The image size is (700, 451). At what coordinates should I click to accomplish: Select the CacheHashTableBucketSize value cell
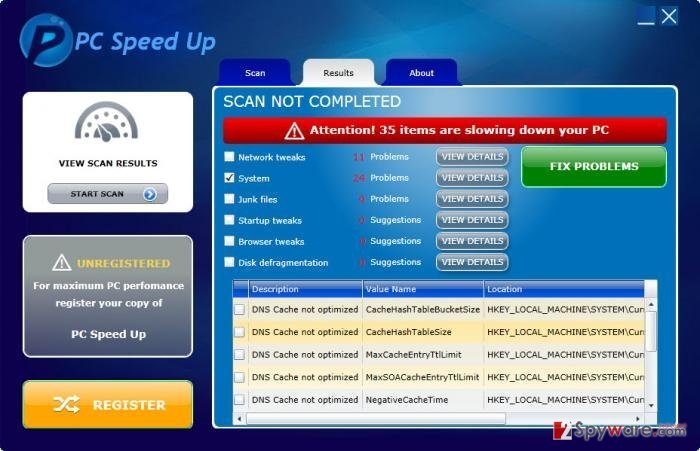click(423, 309)
